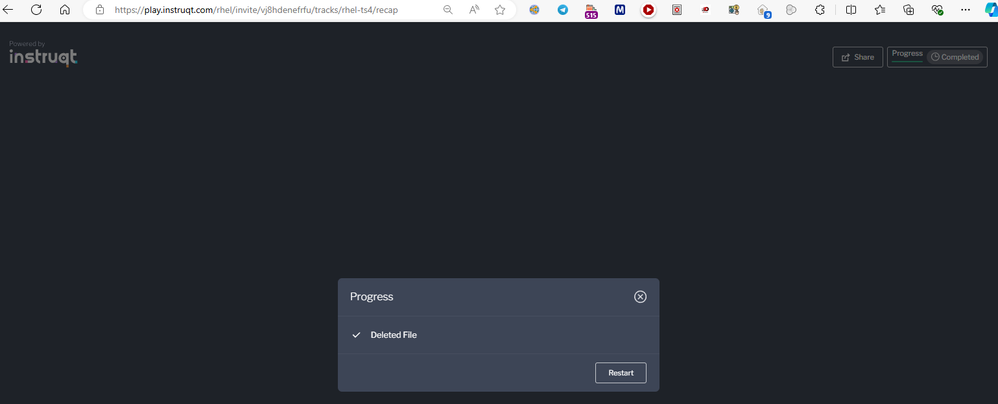Select the Deleted File progress item
This screenshot has height=404, width=998.
(x=393, y=335)
